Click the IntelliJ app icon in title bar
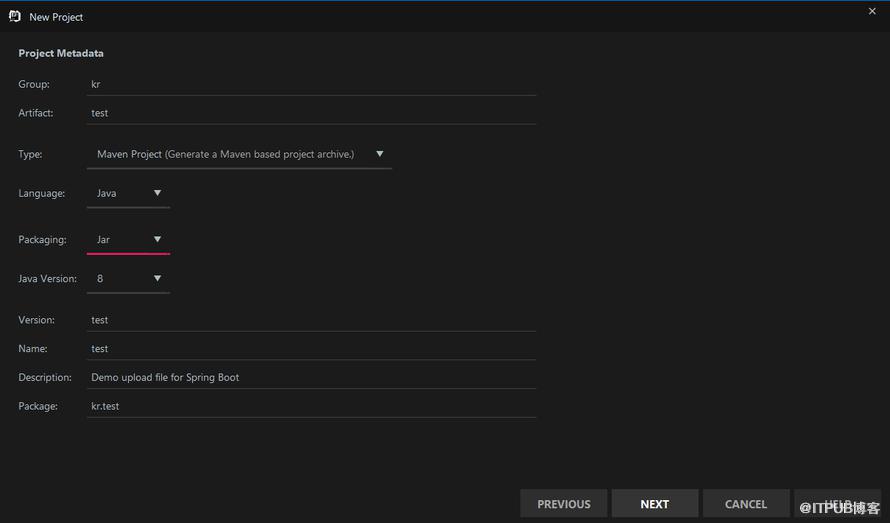 (x=15, y=16)
